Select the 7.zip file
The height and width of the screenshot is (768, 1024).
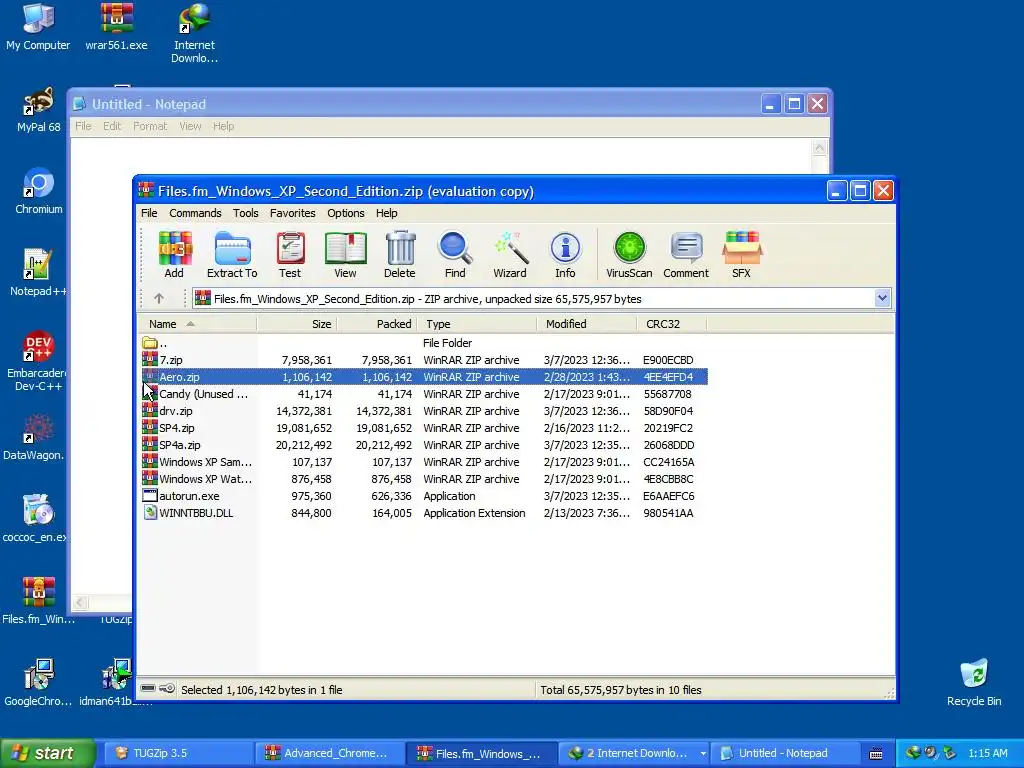pos(424,360)
